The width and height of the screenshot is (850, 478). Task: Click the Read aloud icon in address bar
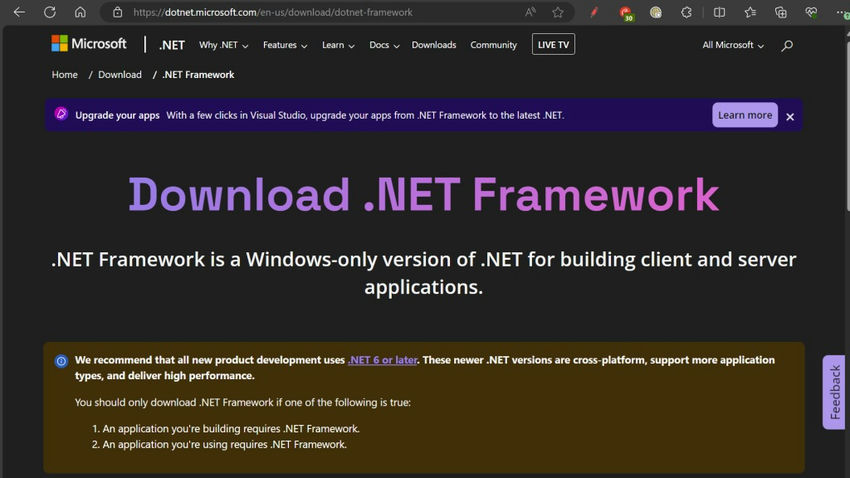(x=530, y=12)
